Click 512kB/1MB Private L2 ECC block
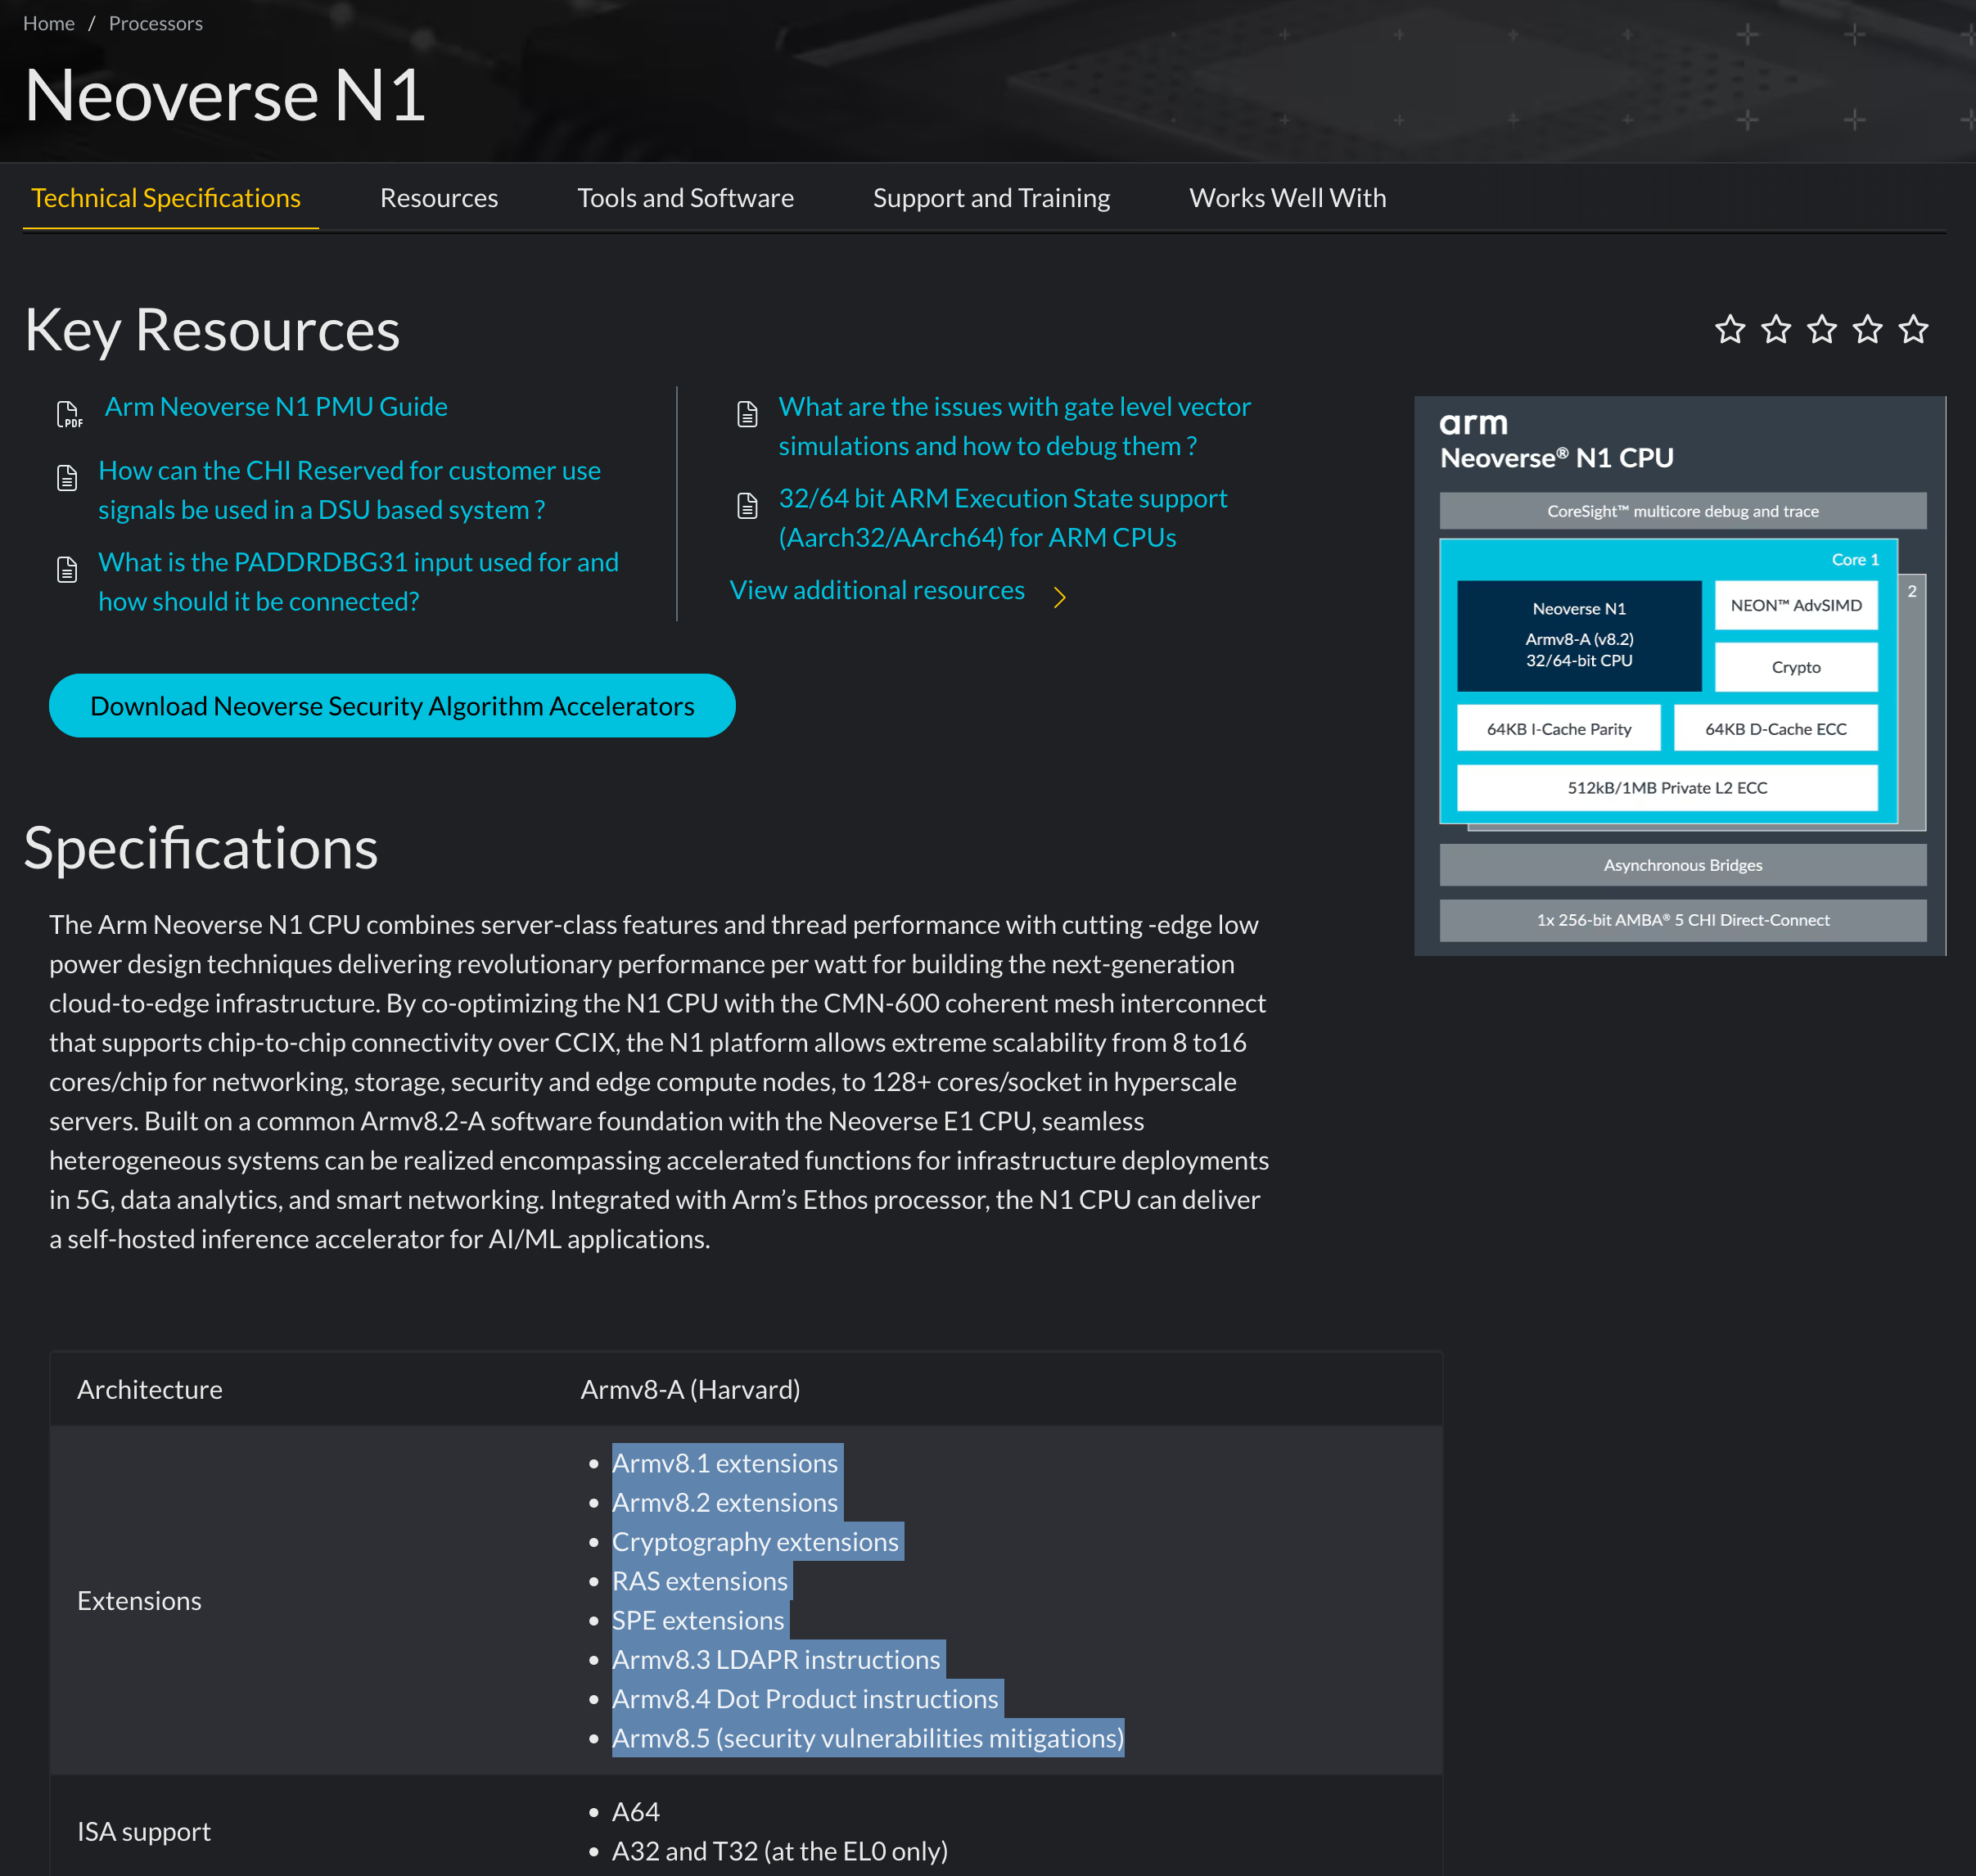 click(x=1667, y=788)
